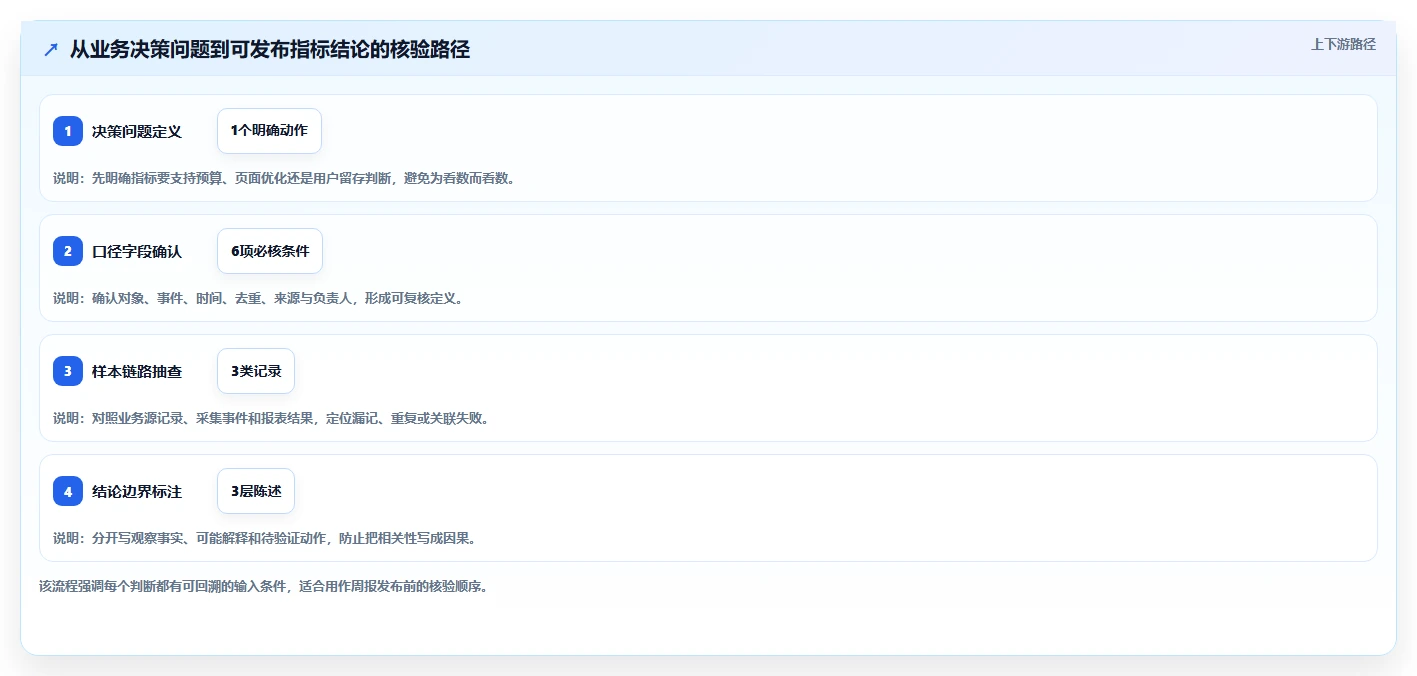
Task: Click the description starting 先明确指标要支持预算
Action: [x=284, y=178]
